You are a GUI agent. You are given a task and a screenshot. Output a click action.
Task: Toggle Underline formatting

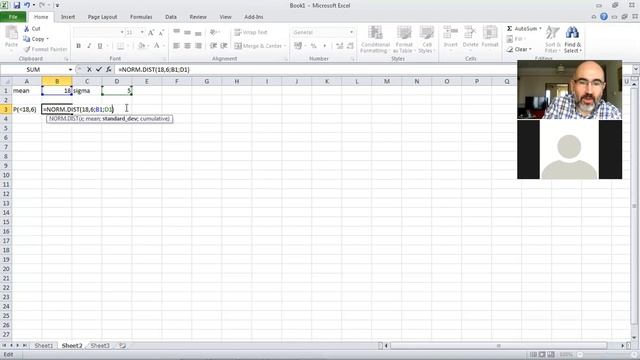click(100, 46)
